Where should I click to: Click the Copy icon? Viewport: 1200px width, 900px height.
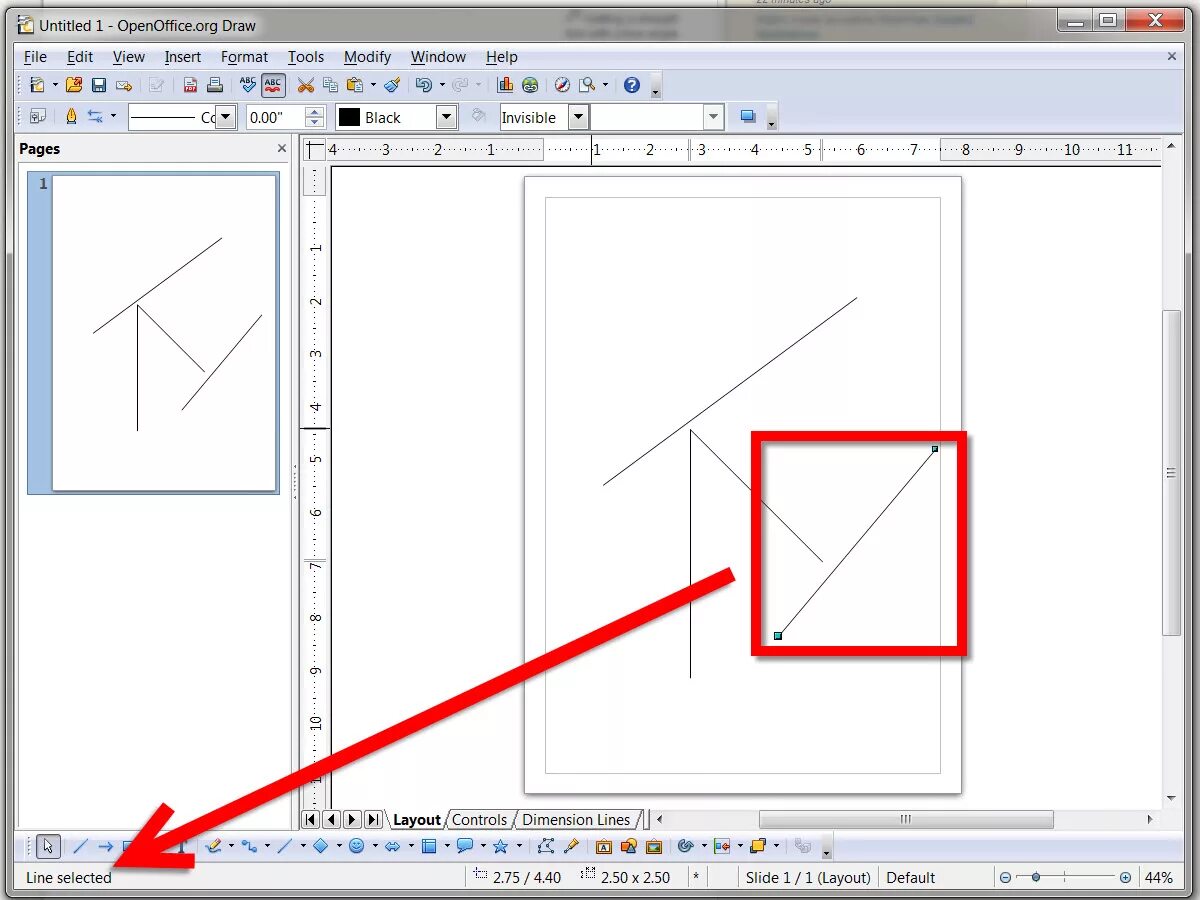point(330,86)
